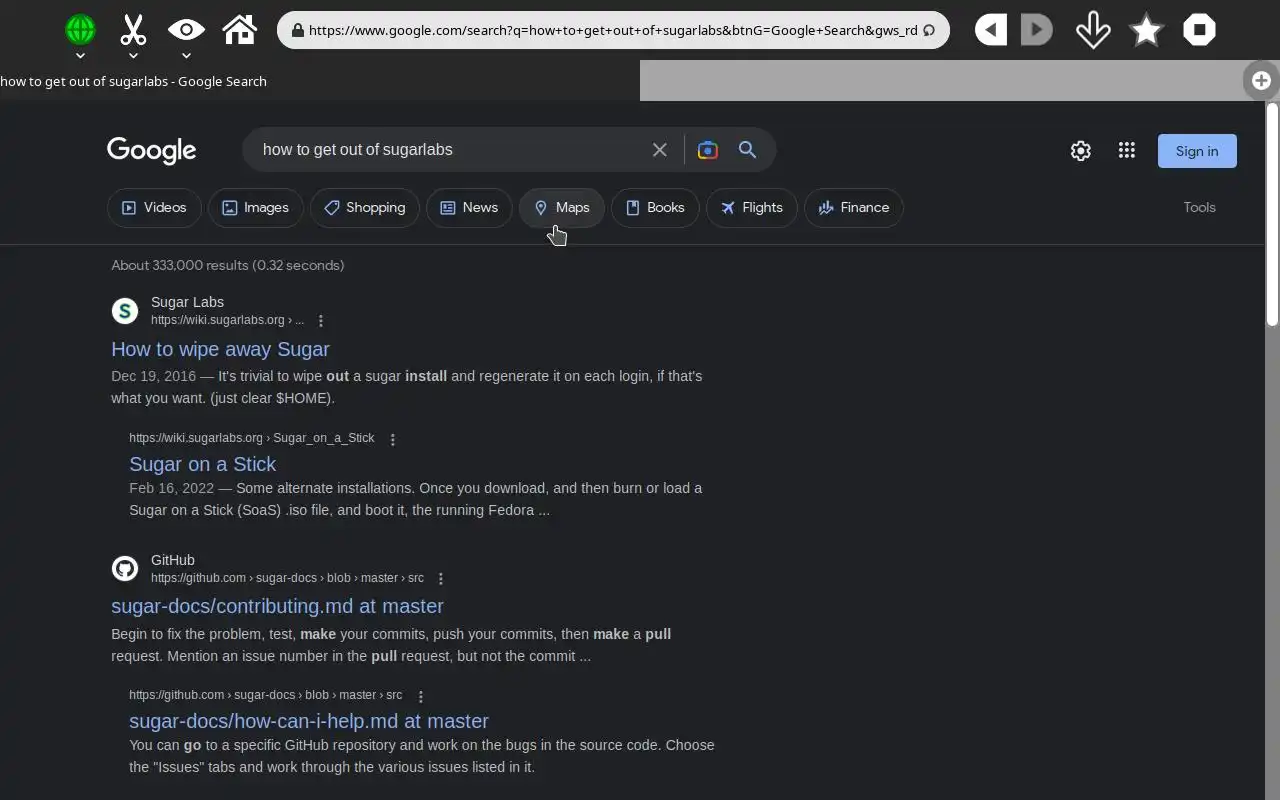The width and height of the screenshot is (1280, 800).
Task: Click the 'GitHub' site name
Action: click(x=173, y=560)
